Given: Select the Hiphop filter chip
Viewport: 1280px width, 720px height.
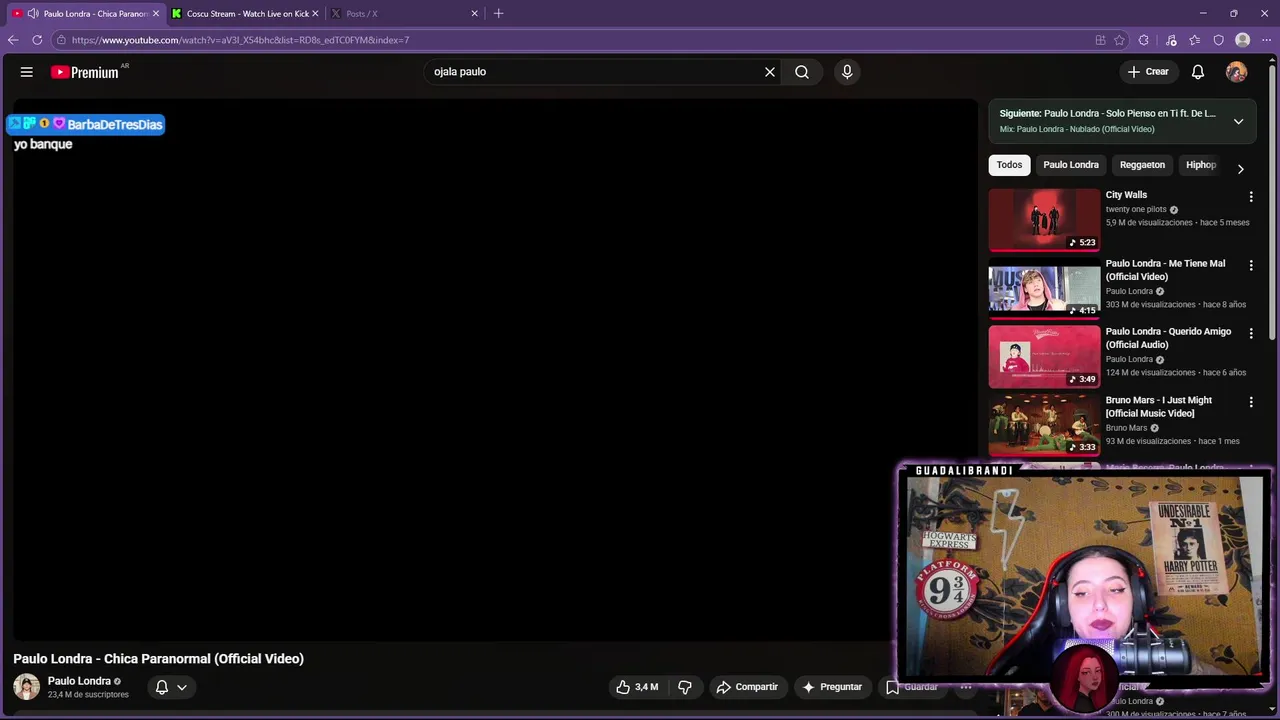Looking at the screenshot, I should pos(1200,165).
